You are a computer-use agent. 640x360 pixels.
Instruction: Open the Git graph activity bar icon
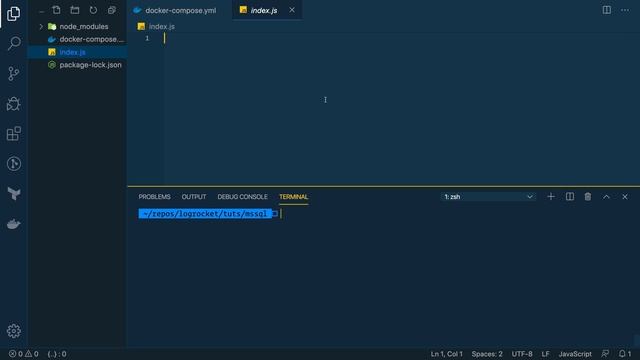click(x=13, y=164)
